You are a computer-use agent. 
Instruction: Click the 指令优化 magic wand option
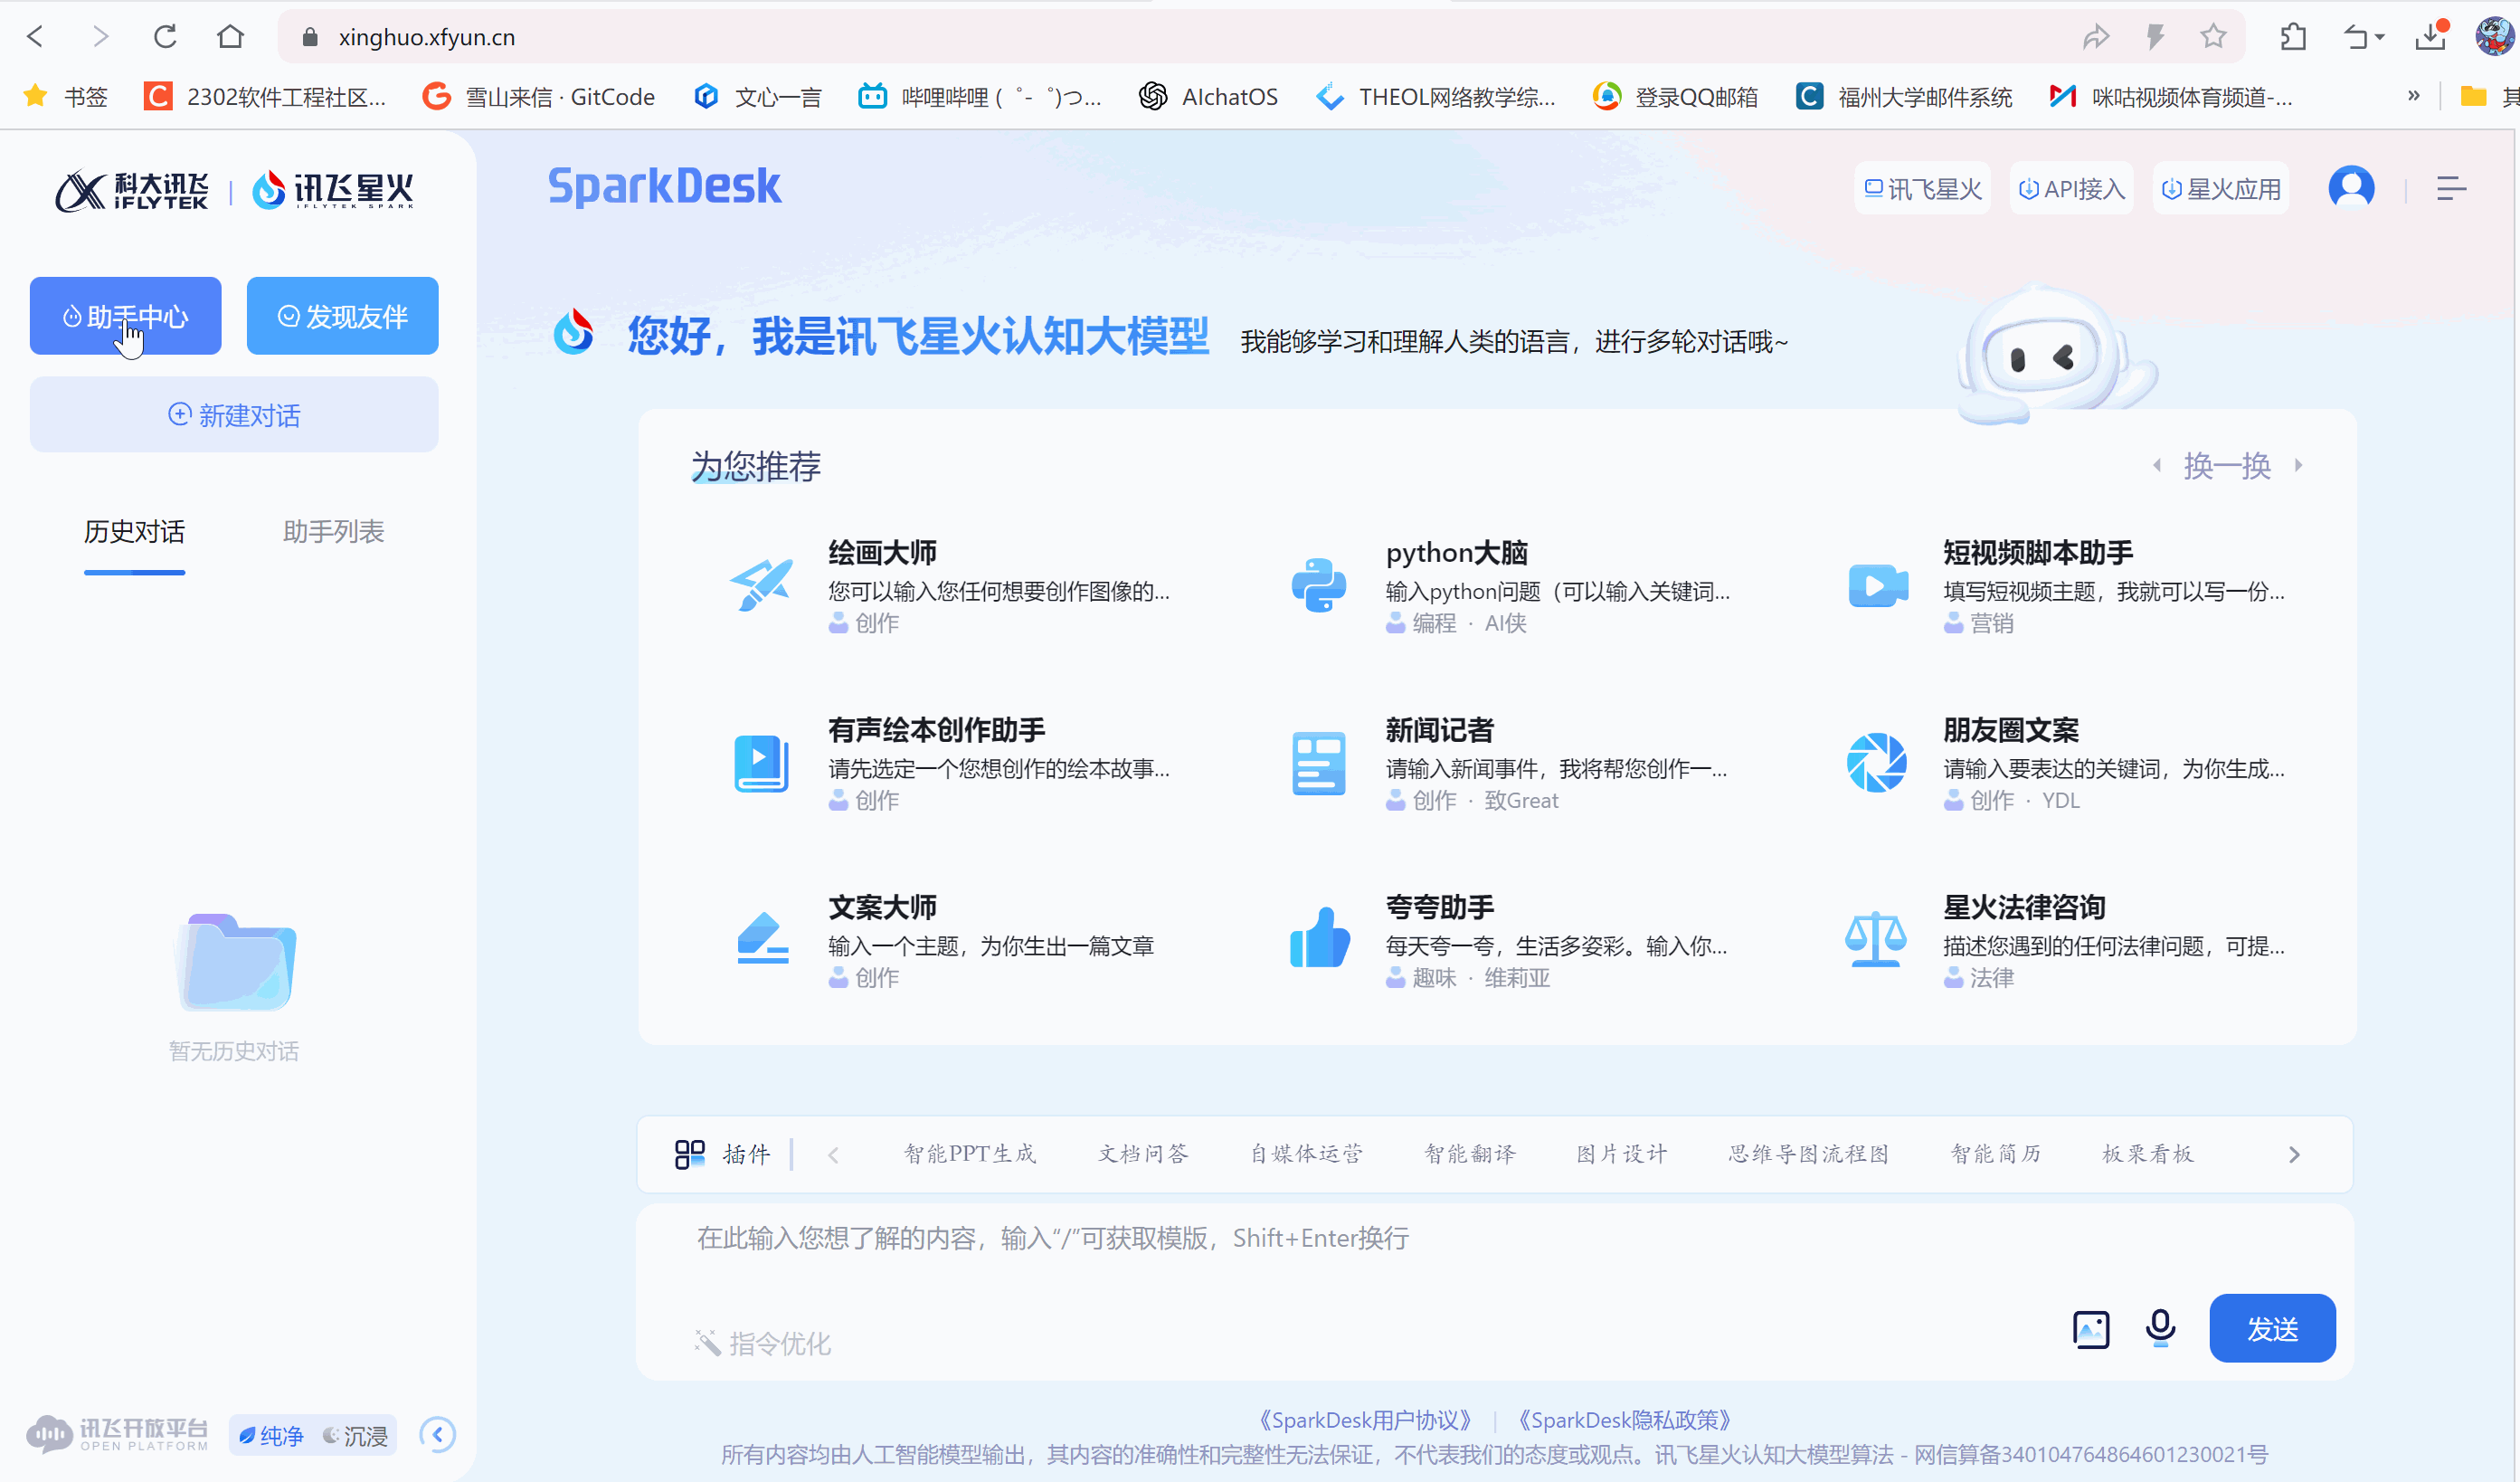click(763, 1343)
